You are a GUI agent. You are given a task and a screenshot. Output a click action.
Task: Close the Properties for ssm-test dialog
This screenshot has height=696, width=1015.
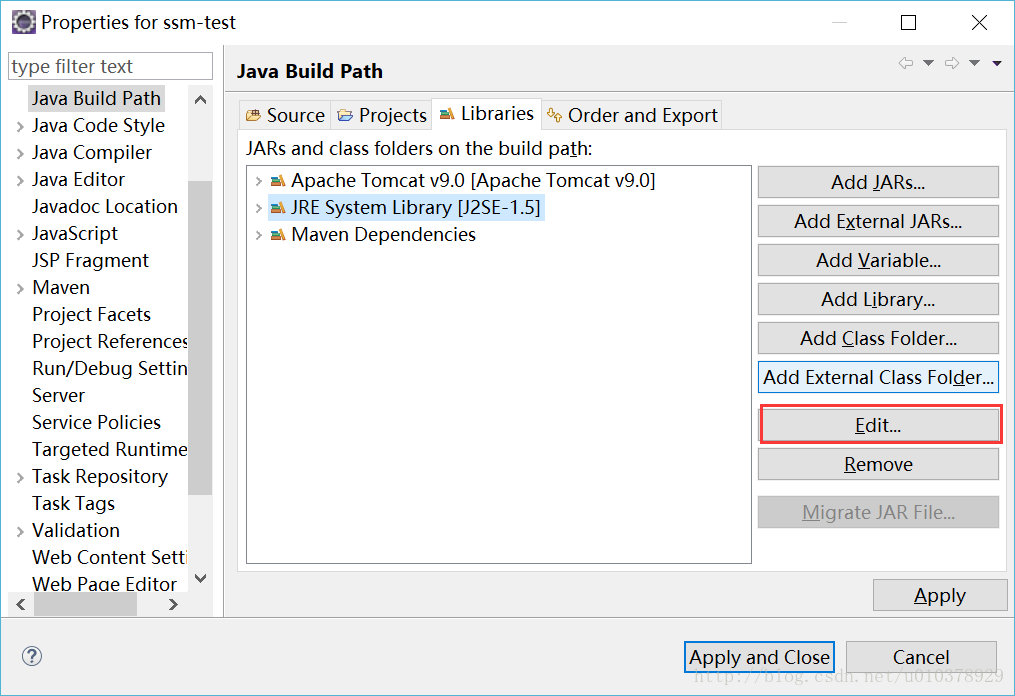[x=979, y=23]
